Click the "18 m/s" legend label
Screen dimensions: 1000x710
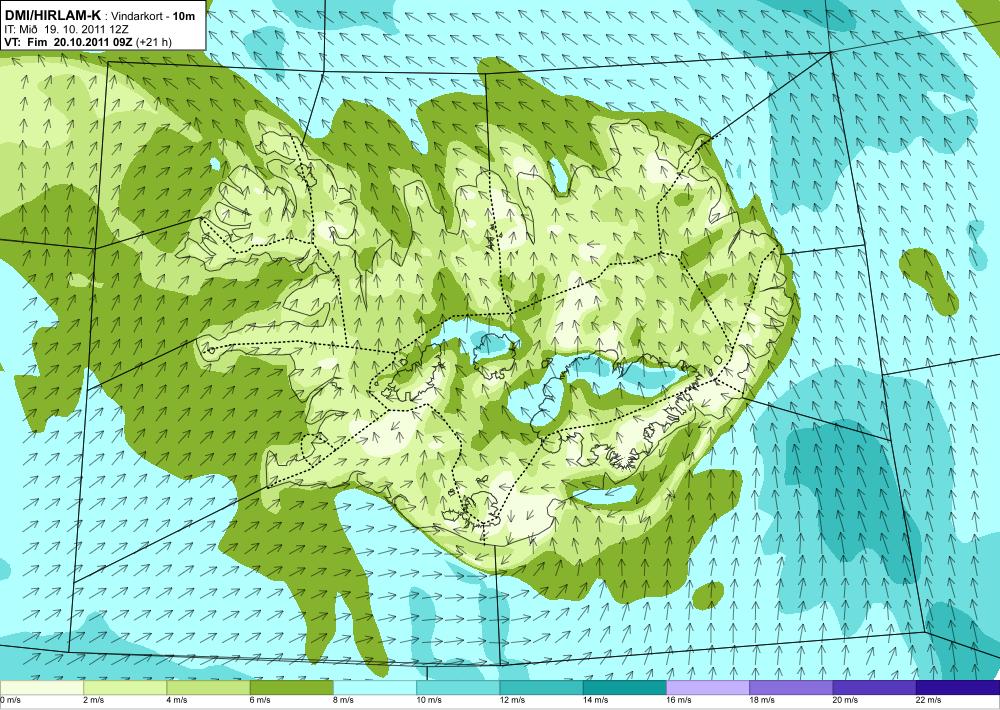point(761,700)
